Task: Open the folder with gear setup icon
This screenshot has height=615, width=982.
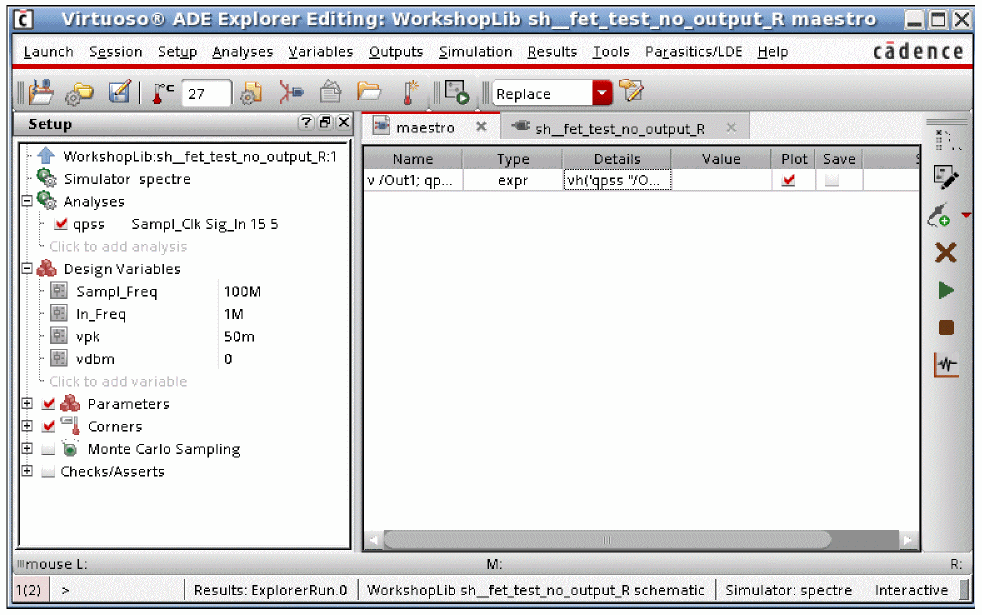Action: (x=80, y=93)
